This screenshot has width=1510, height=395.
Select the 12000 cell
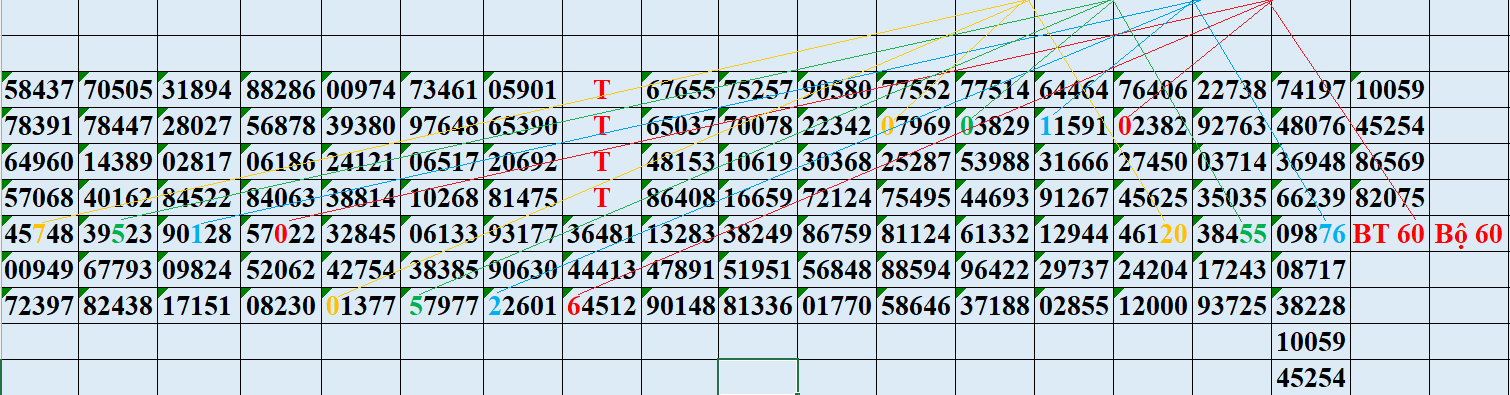pyautogui.click(x=1153, y=305)
